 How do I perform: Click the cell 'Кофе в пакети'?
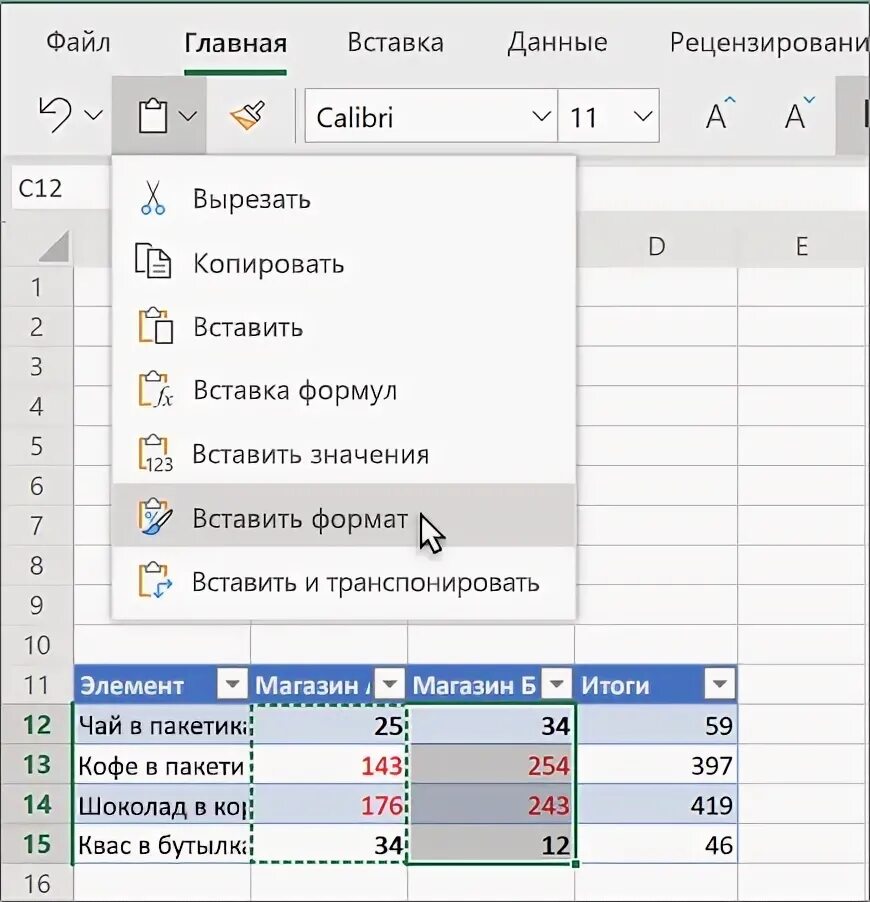click(x=162, y=765)
